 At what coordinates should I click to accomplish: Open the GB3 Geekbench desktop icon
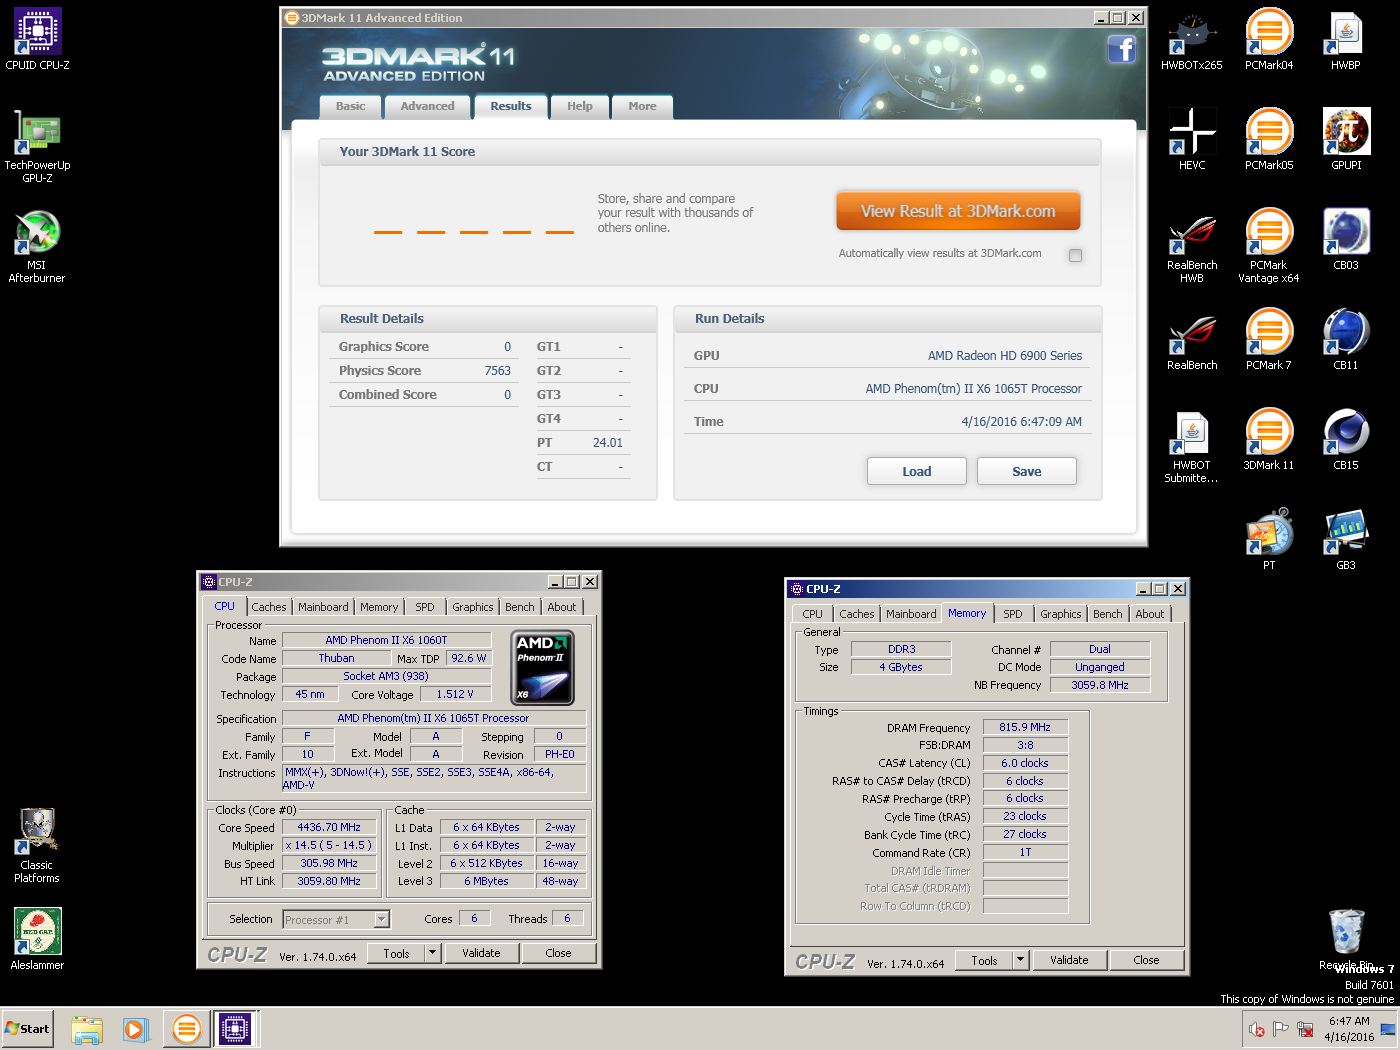point(1346,539)
